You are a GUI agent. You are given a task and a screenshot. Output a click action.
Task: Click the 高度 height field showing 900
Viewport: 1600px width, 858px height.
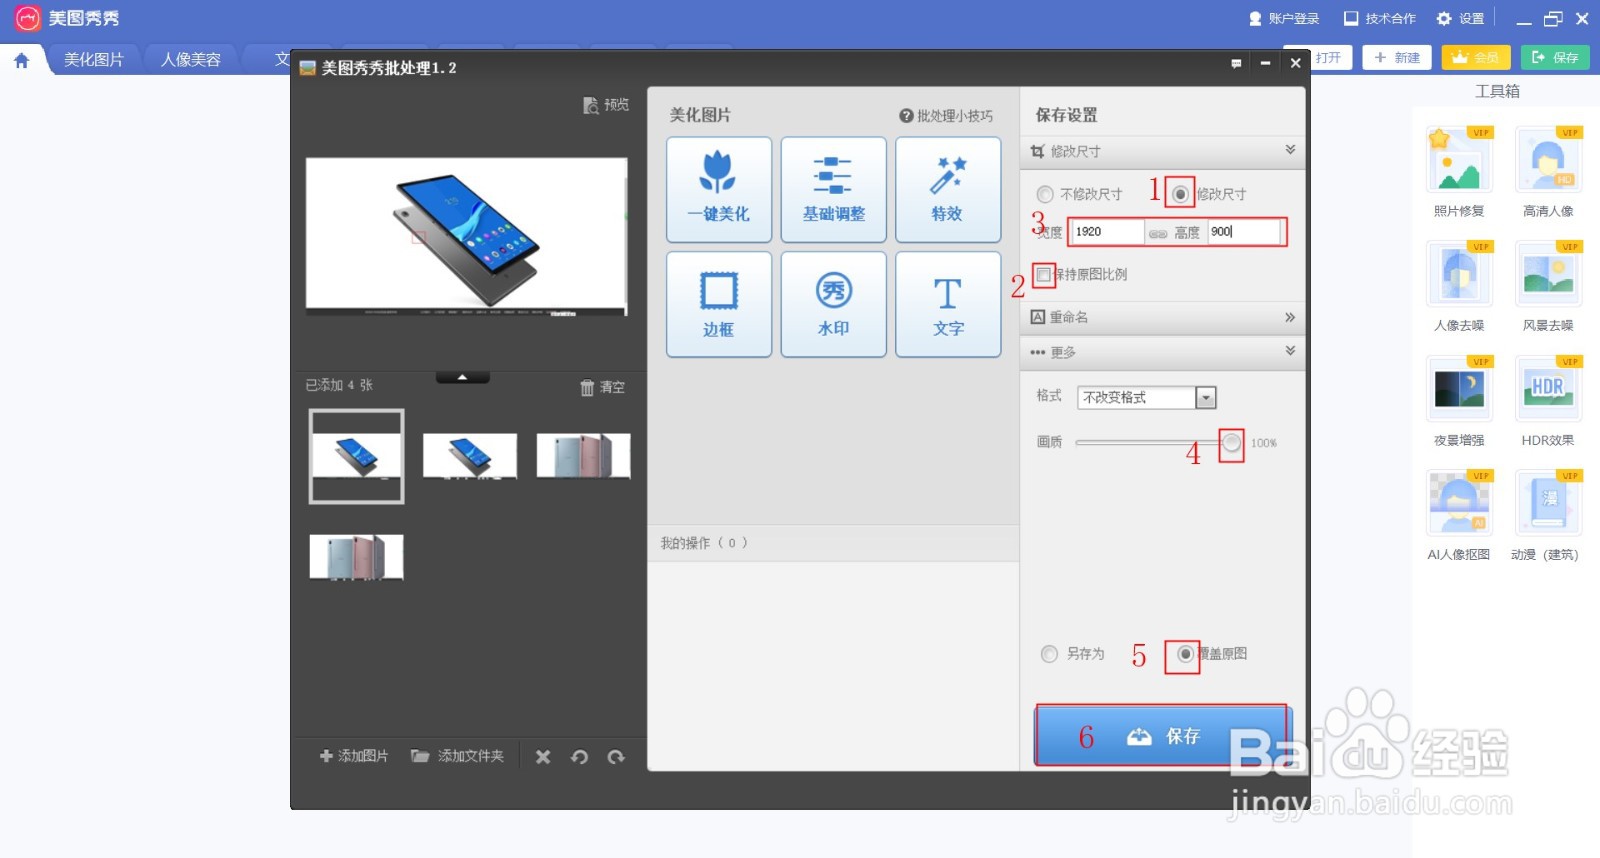pyautogui.click(x=1243, y=232)
